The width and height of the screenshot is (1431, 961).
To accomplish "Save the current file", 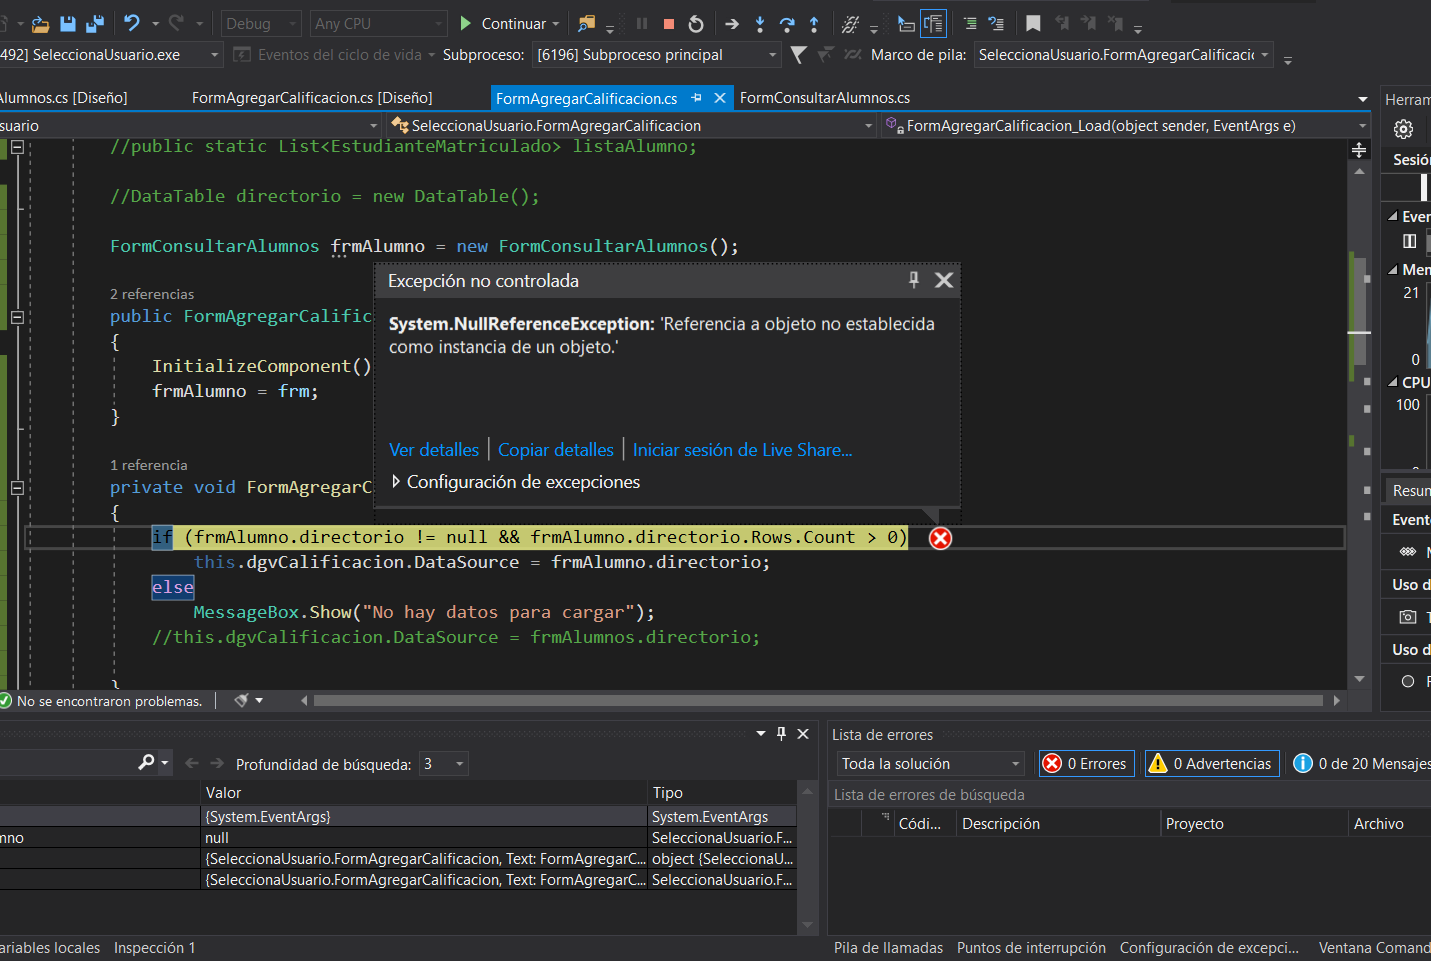I will (68, 23).
